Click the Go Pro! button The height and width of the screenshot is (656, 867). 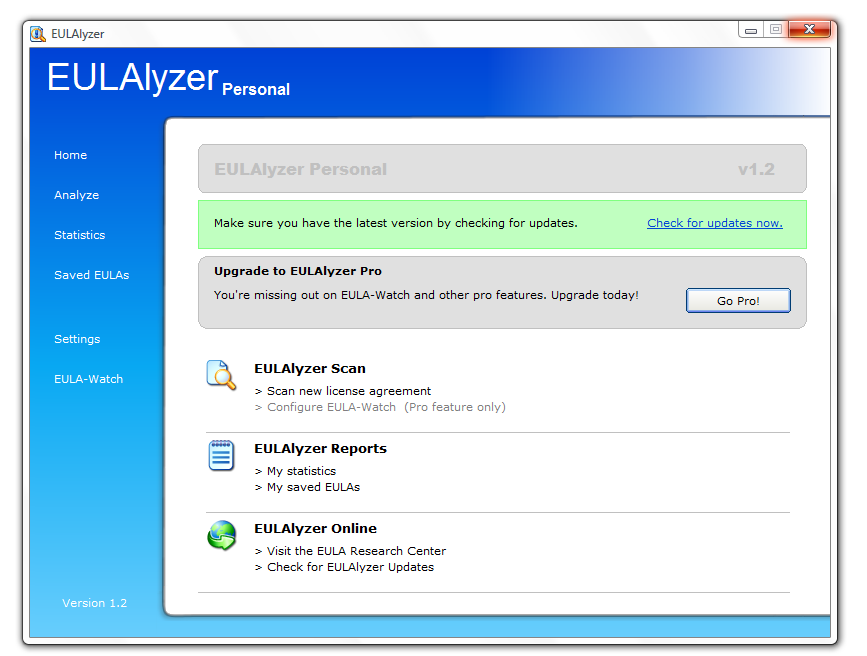coord(738,300)
